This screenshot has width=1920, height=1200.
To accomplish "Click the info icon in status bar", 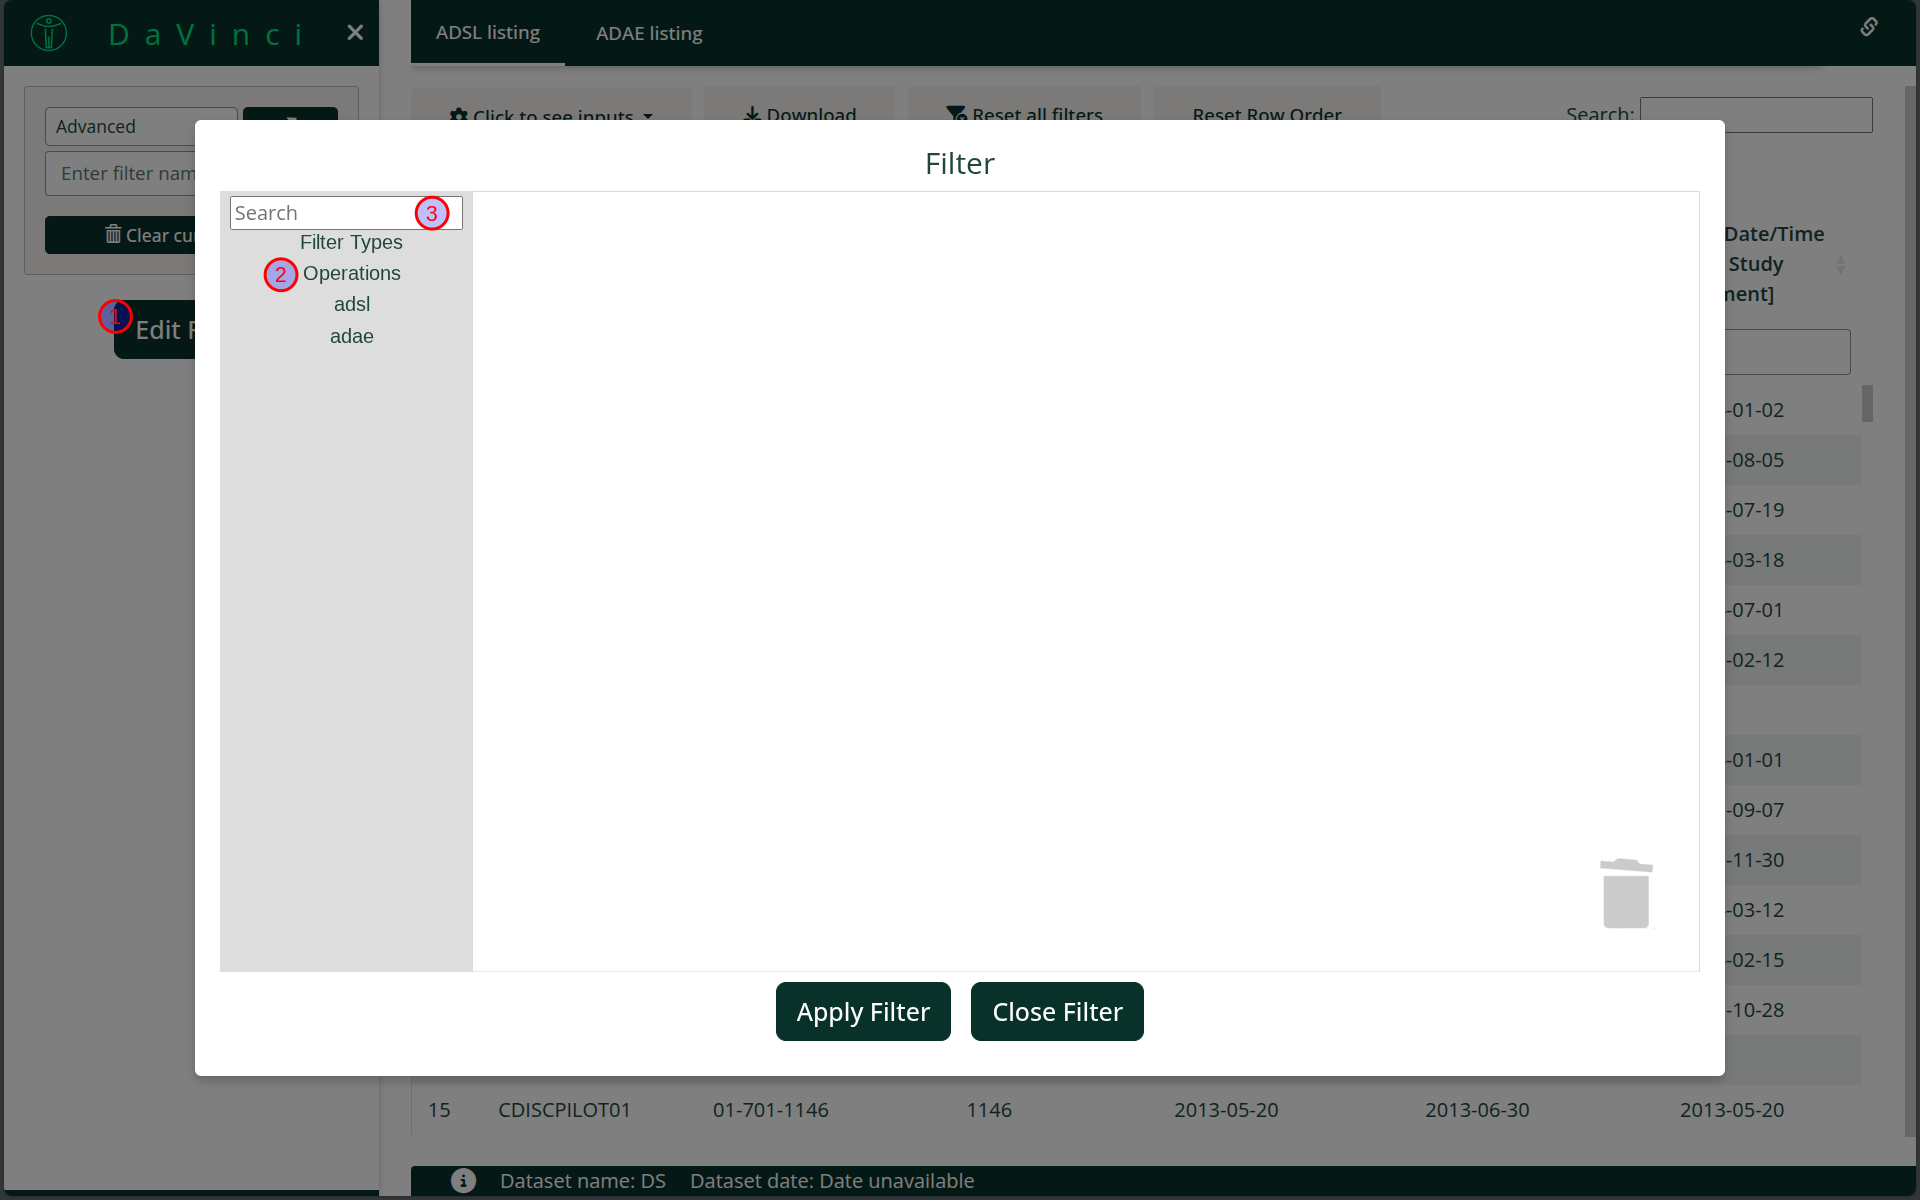I will point(463,1180).
